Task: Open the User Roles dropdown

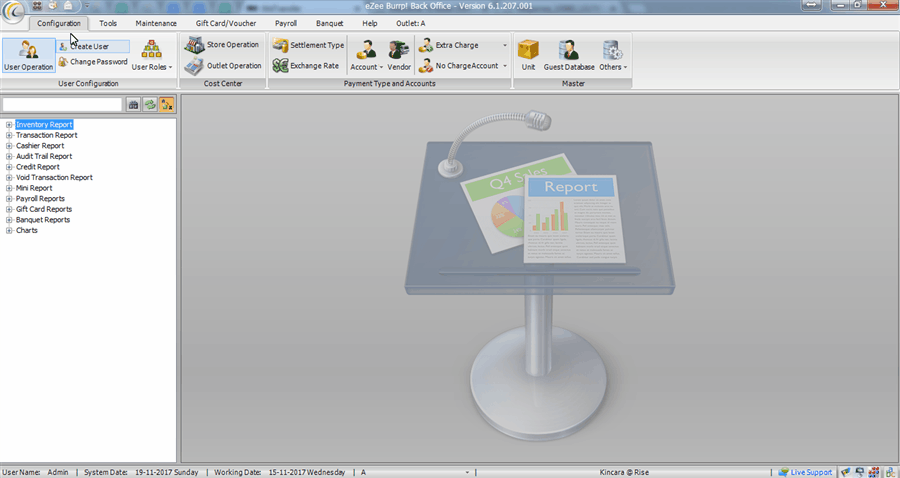Action: click(x=152, y=55)
